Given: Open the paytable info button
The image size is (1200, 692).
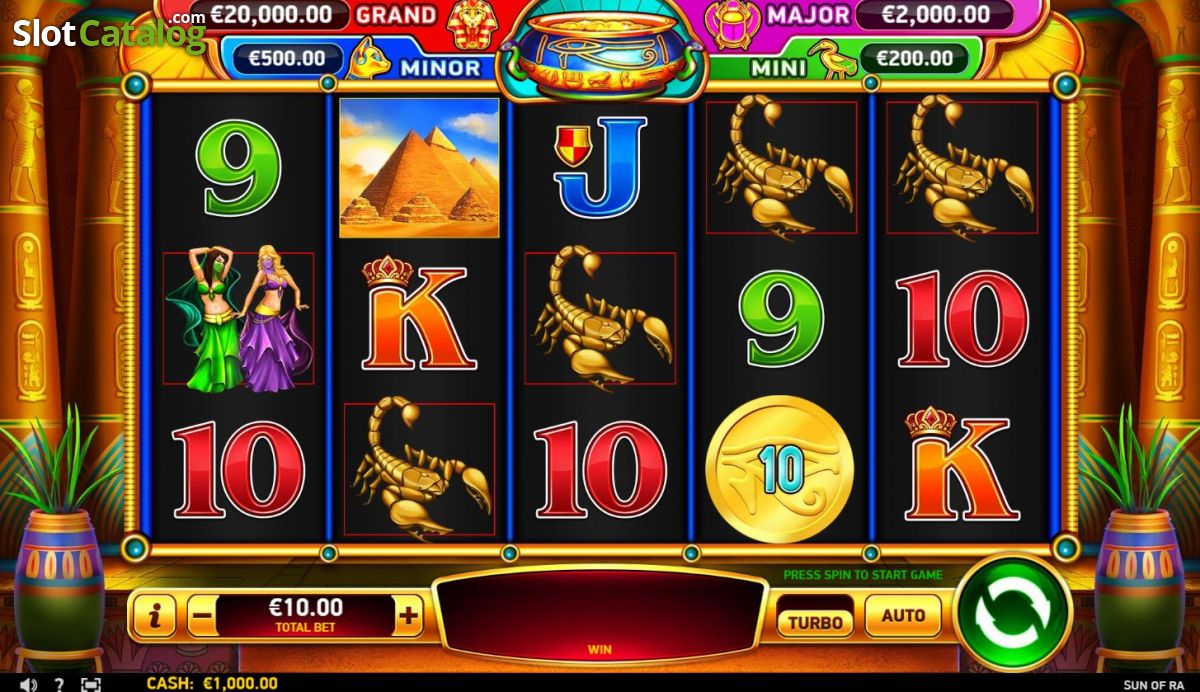Looking at the screenshot, I should tap(154, 617).
